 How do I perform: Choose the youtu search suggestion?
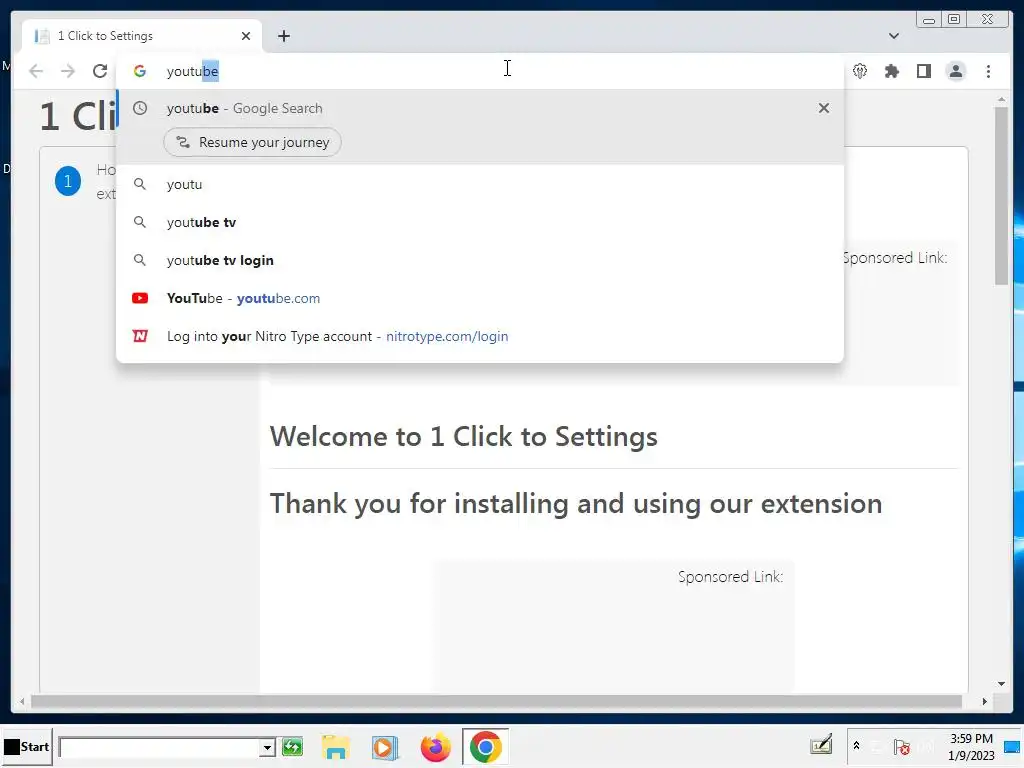click(x=480, y=184)
